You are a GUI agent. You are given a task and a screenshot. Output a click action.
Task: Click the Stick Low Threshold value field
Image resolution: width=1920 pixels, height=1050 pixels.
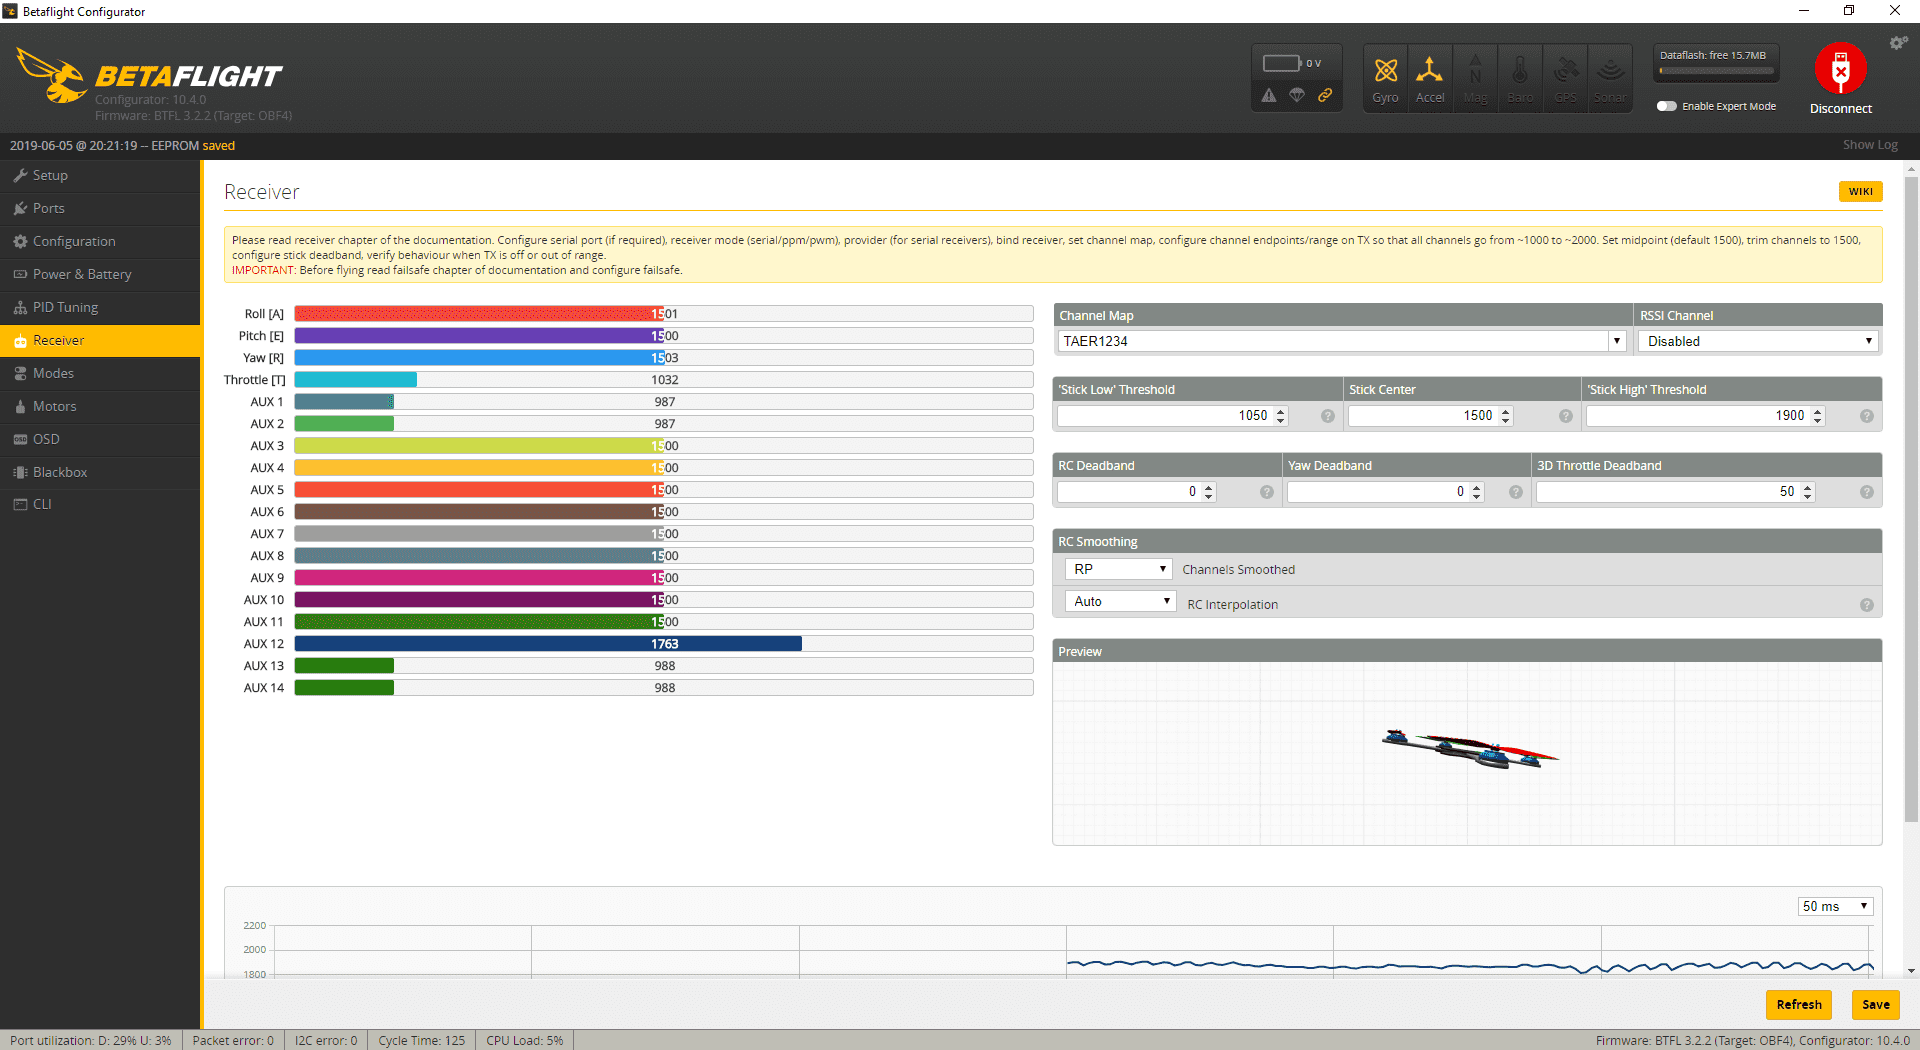[1173, 416]
